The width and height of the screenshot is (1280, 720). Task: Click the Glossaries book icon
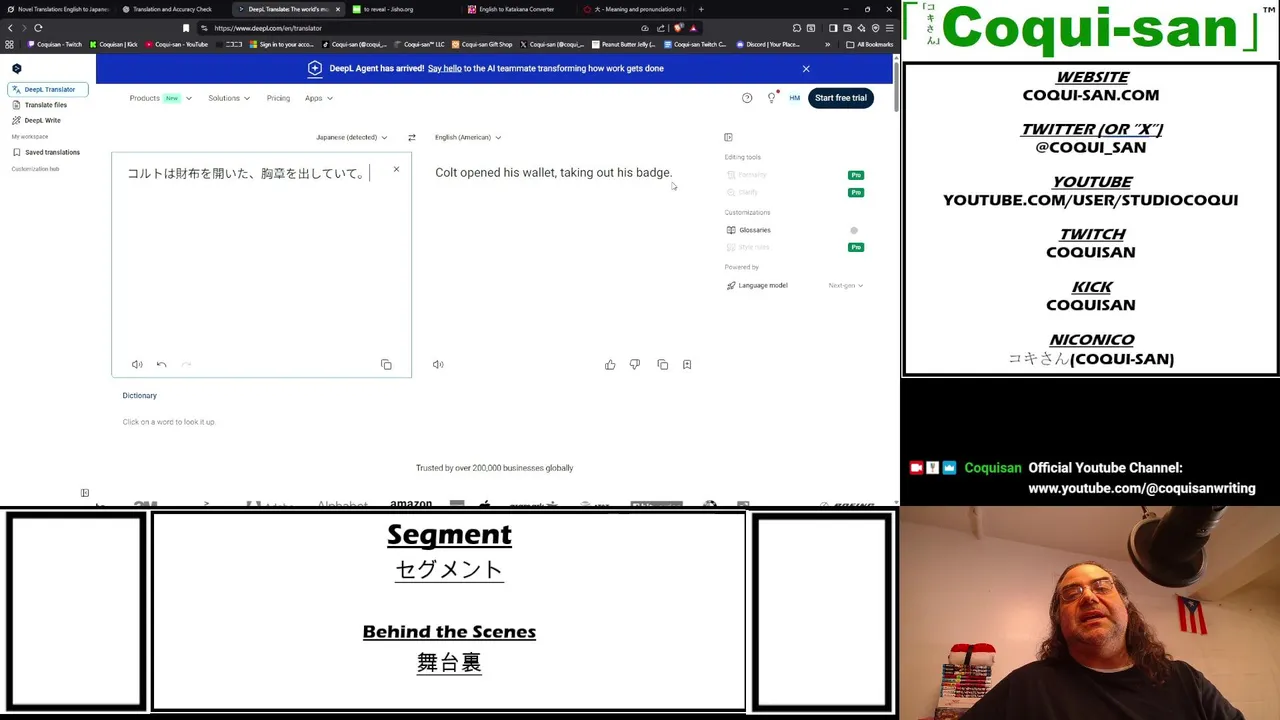(x=731, y=230)
